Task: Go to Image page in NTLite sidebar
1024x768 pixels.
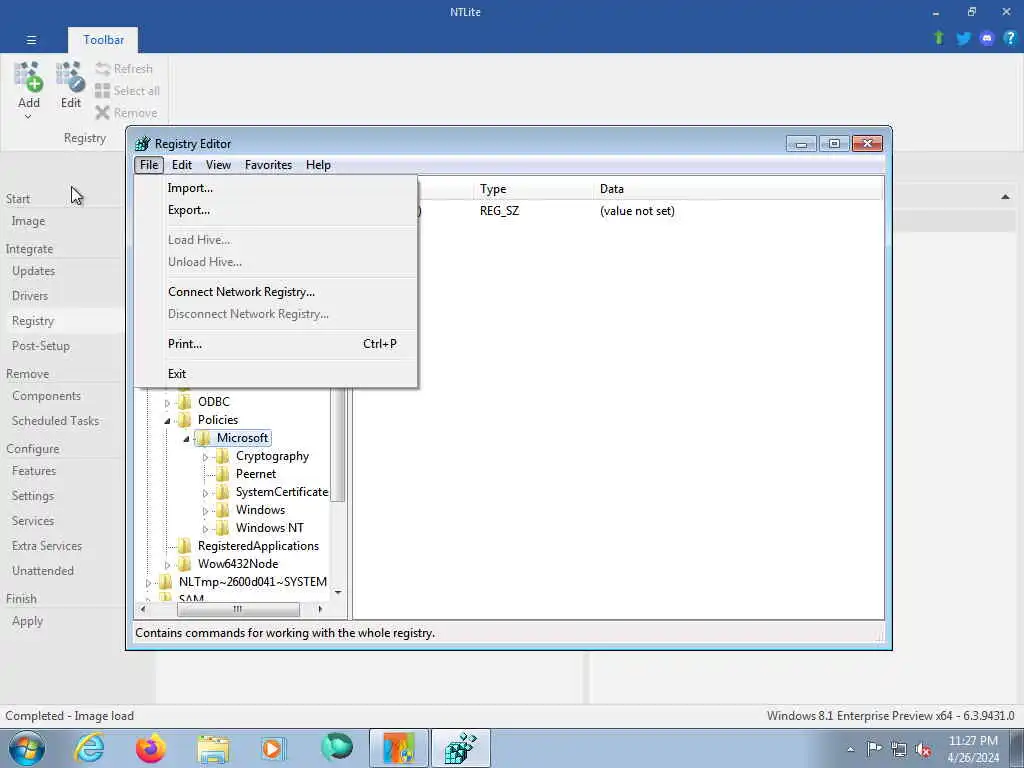Action: (28, 221)
